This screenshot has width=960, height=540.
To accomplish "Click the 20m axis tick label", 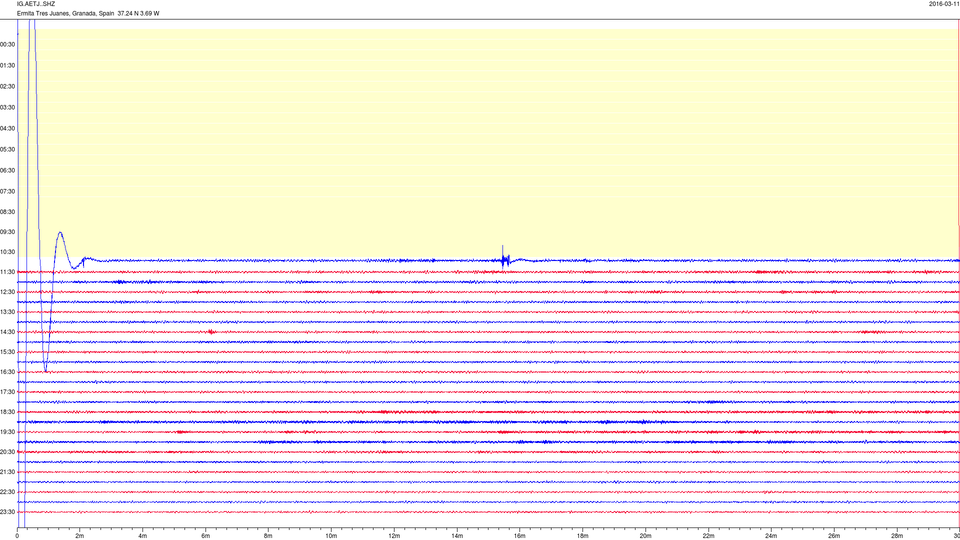I will (x=645, y=536).
